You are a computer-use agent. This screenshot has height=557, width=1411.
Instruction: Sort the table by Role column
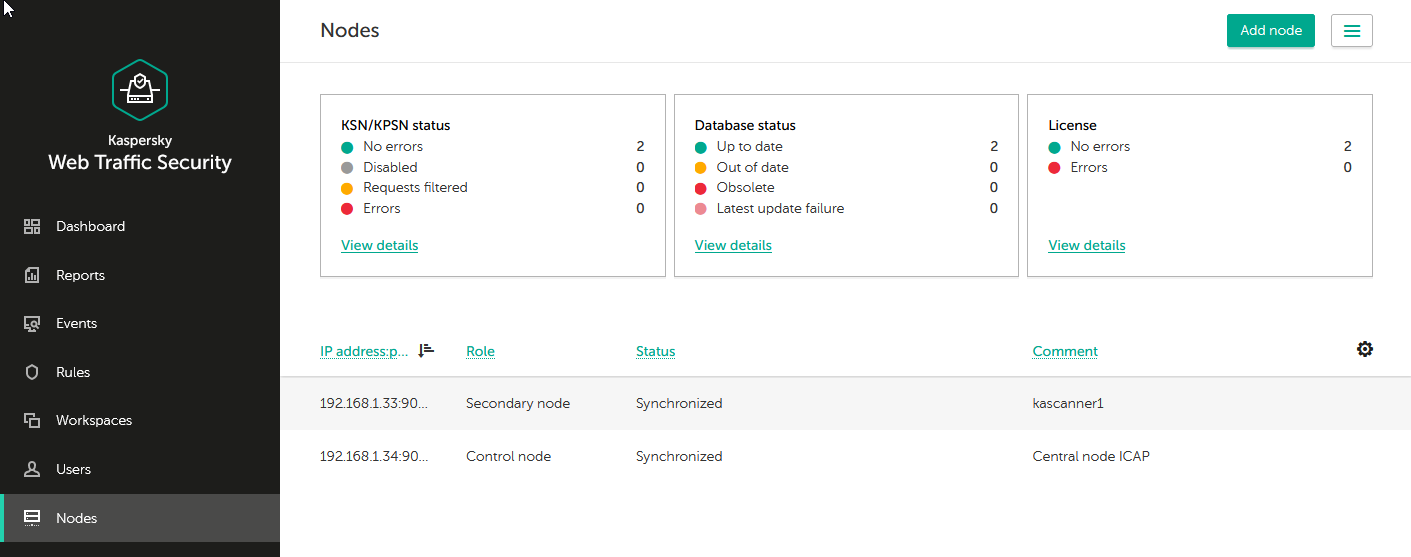coord(480,352)
